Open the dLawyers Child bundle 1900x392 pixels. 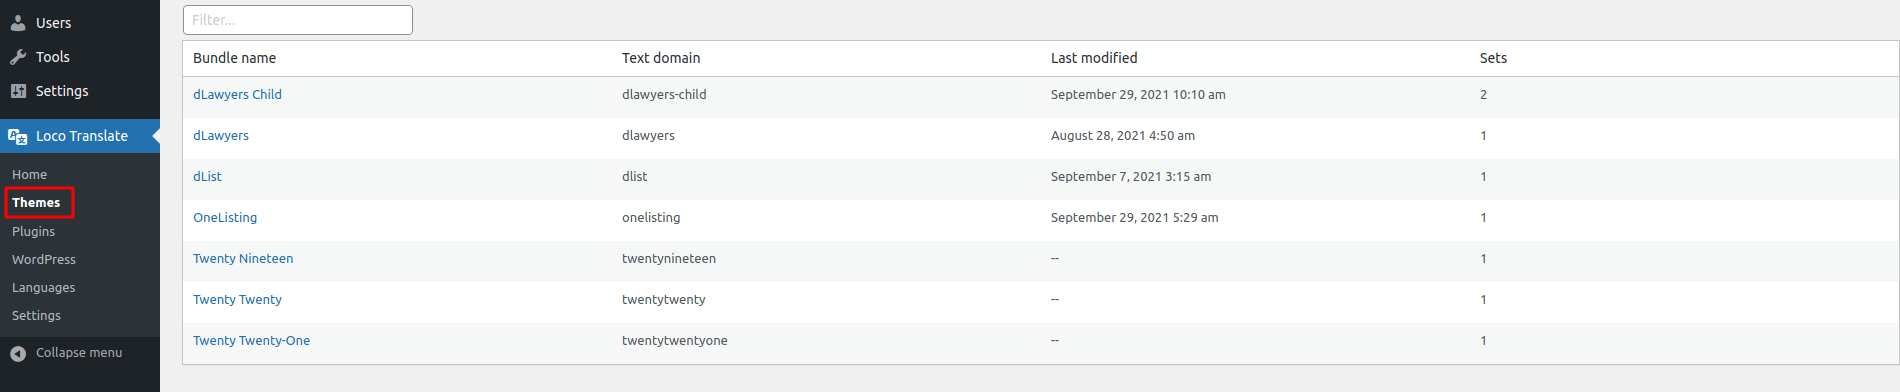237,94
